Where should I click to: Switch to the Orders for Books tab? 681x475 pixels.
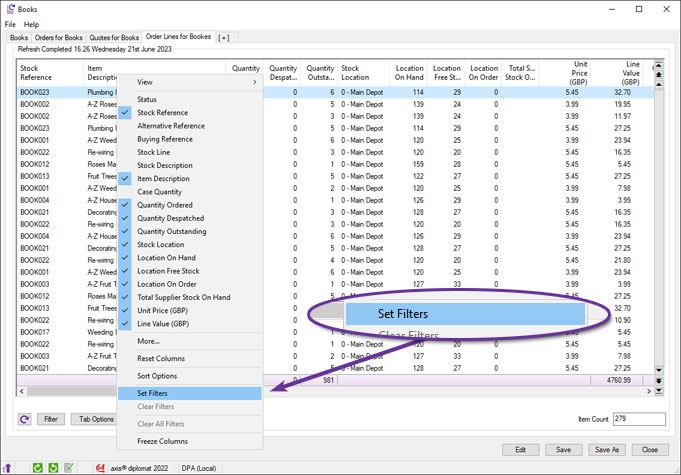pos(59,38)
